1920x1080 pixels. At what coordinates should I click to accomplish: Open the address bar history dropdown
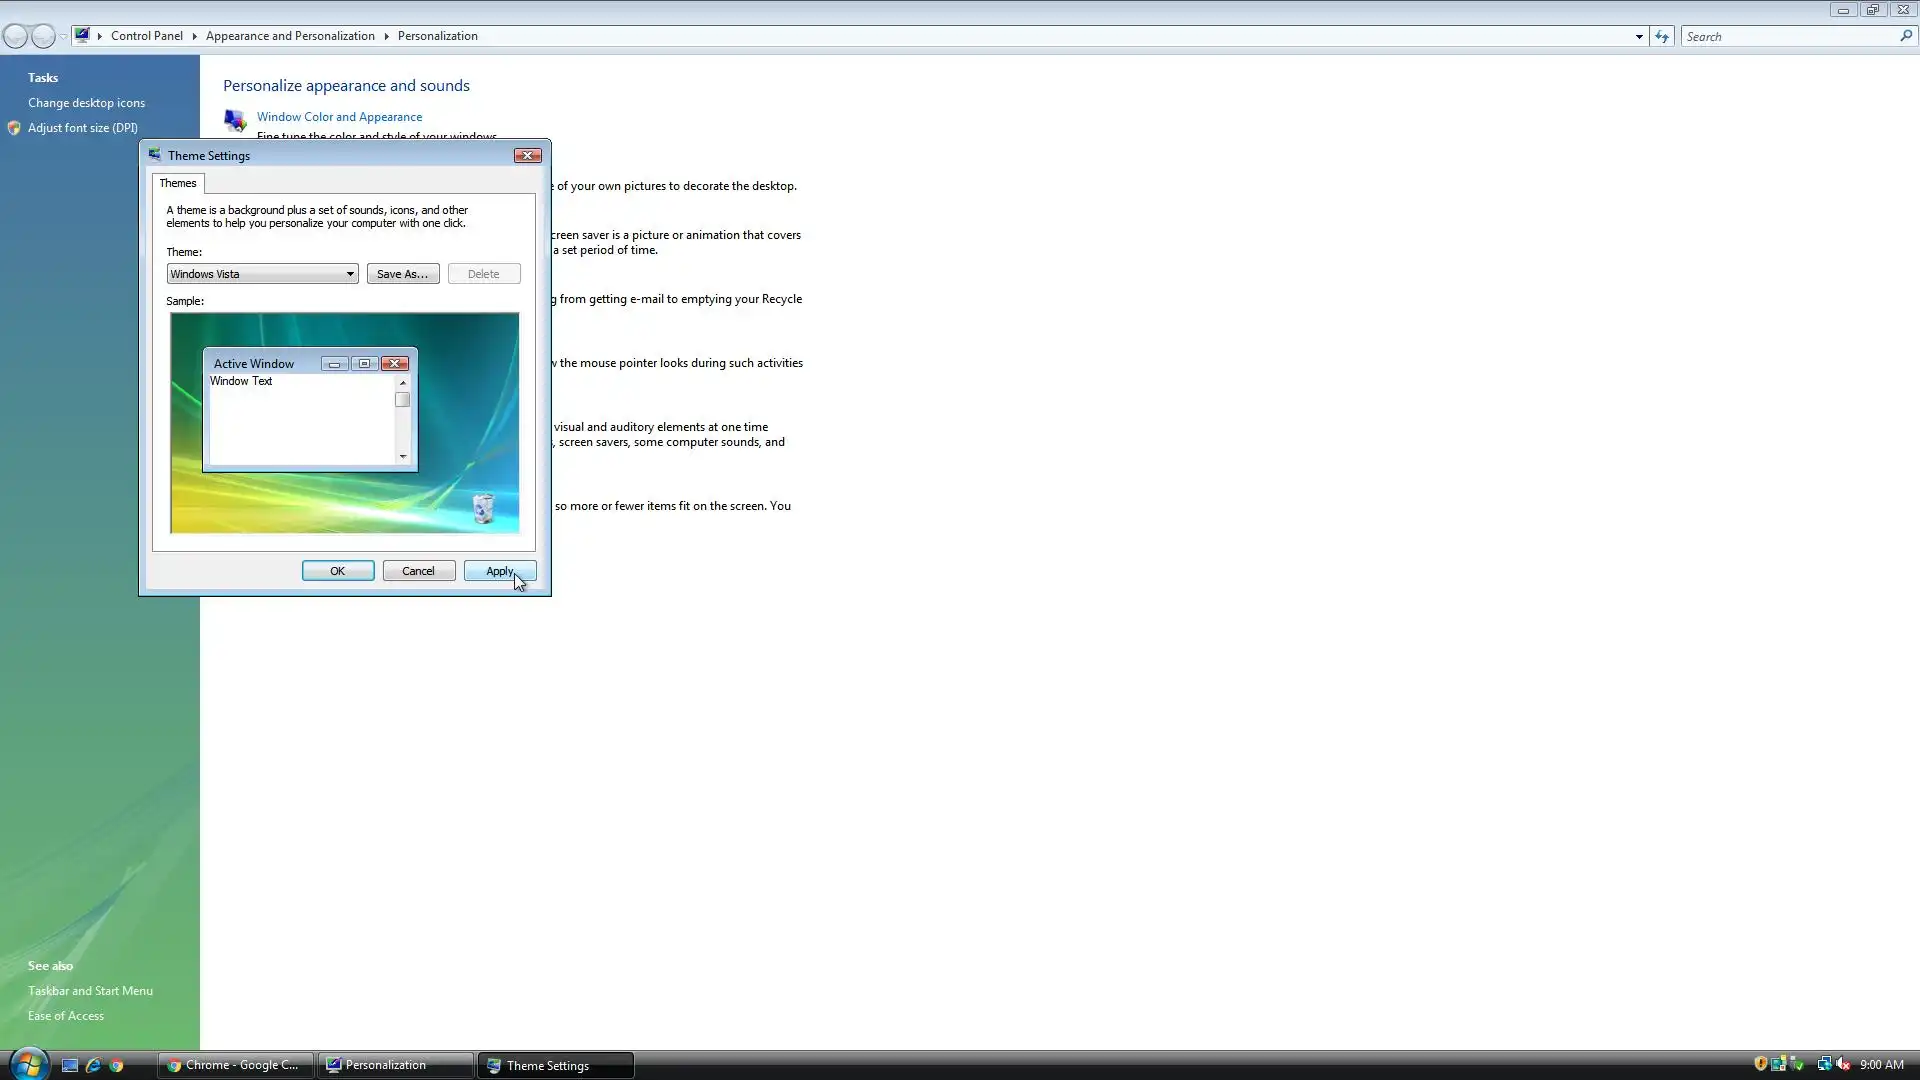point(1639,36)
